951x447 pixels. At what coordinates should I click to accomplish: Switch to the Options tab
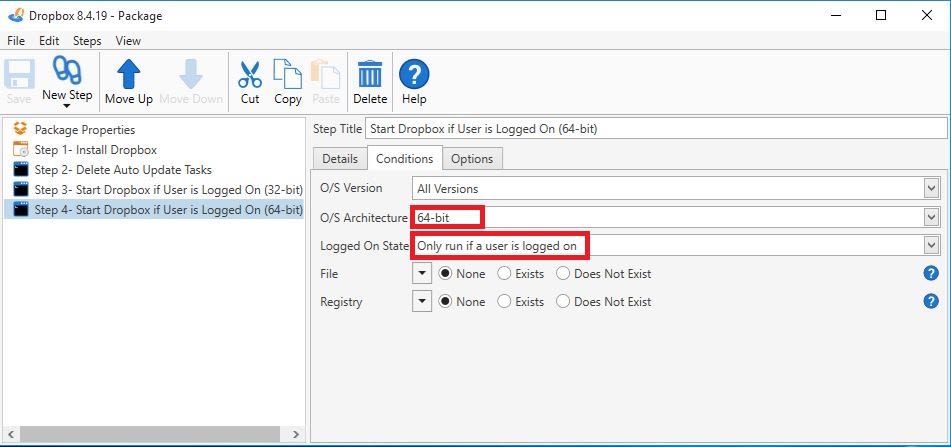click(472, 159)
